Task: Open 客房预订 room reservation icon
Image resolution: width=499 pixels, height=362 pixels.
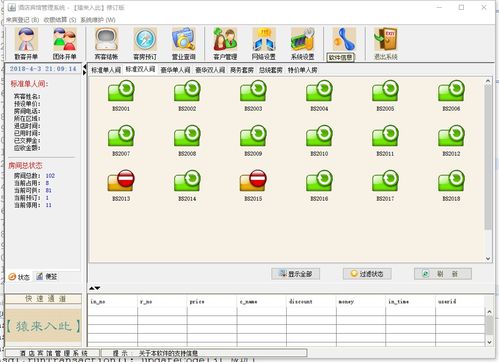Action: tap(145, 44)
